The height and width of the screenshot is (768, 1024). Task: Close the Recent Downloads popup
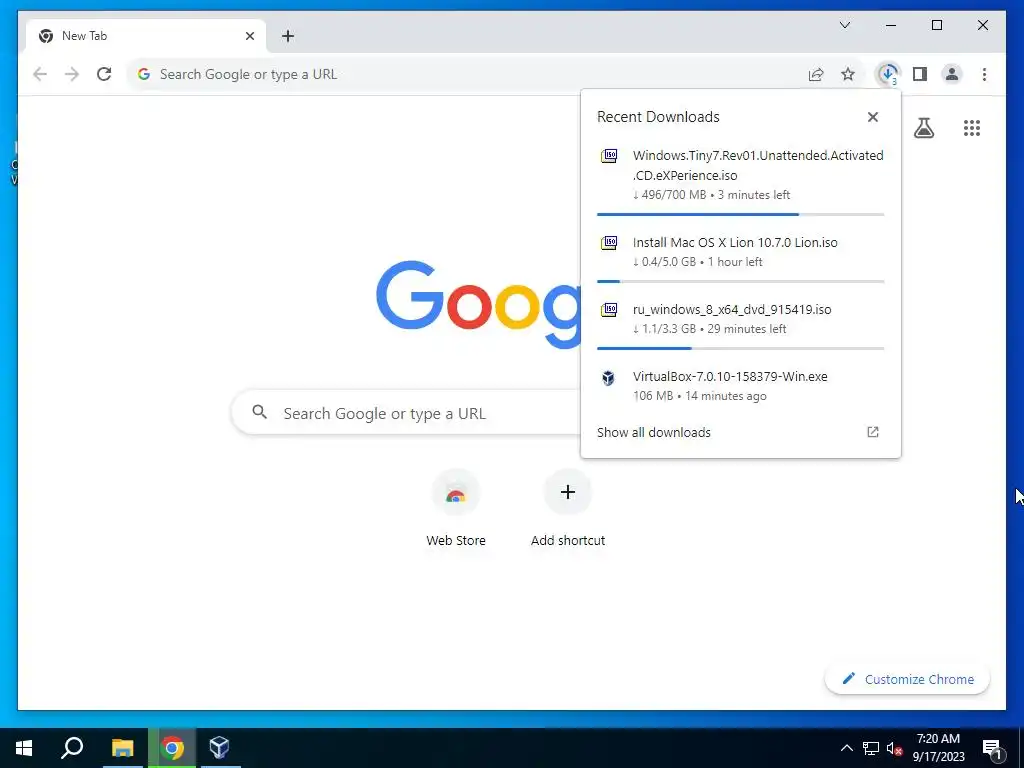point(872,117)
